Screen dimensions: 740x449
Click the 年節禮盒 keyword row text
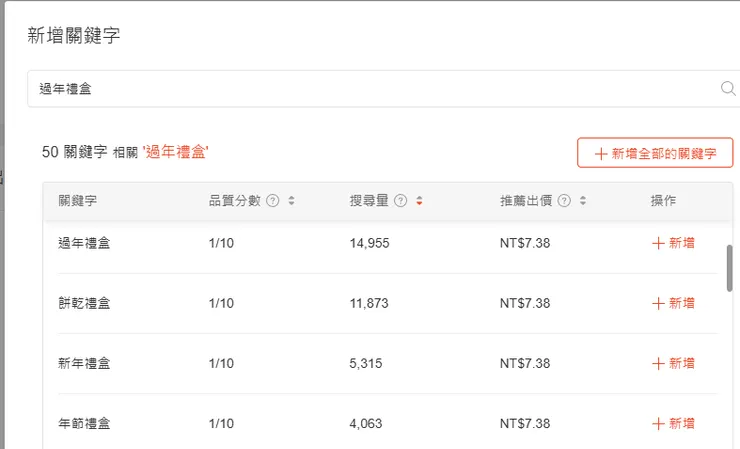coord(84,423)
